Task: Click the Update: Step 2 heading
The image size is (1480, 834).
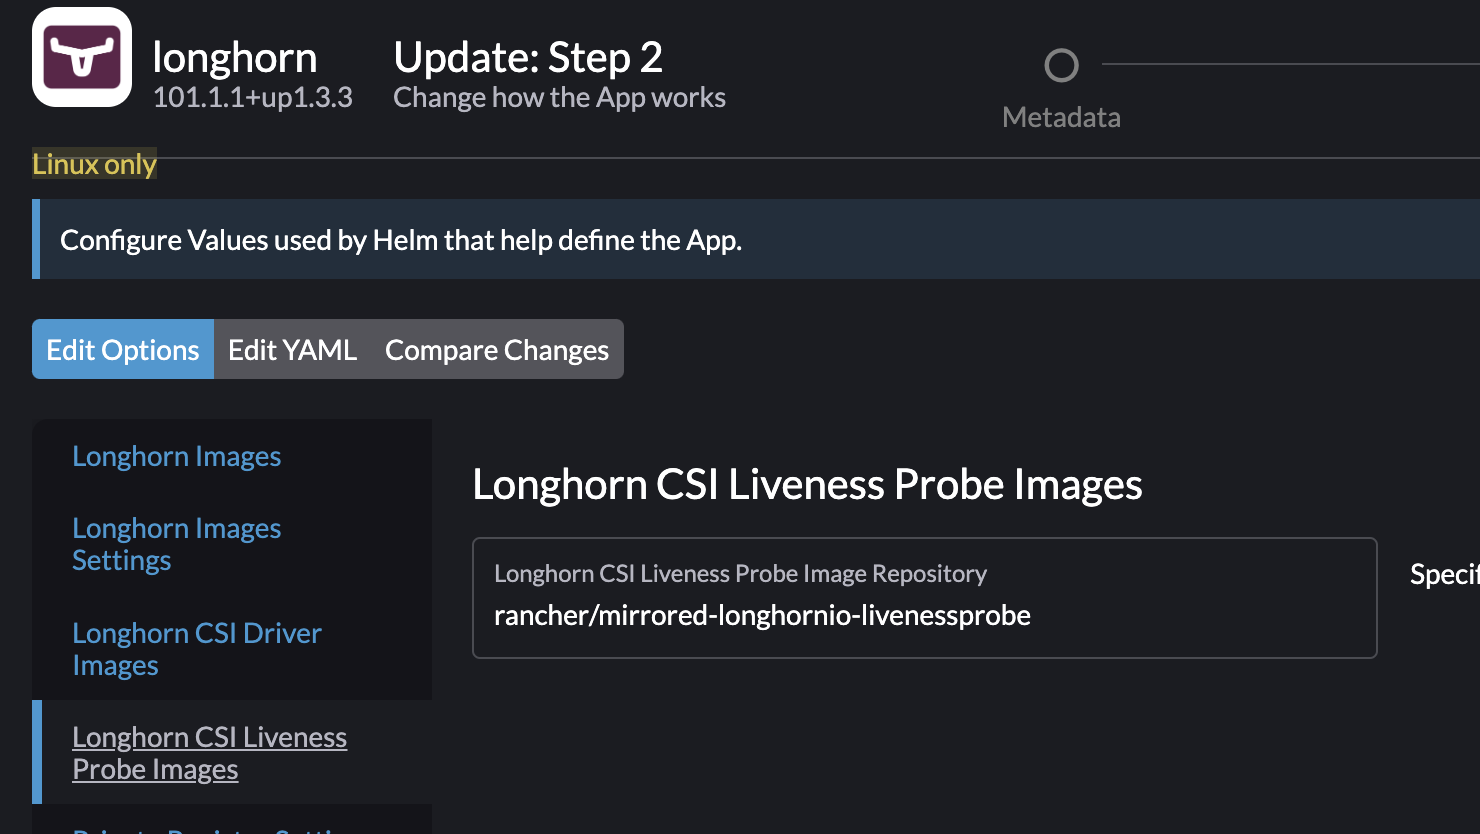Action: pos(528,58)
